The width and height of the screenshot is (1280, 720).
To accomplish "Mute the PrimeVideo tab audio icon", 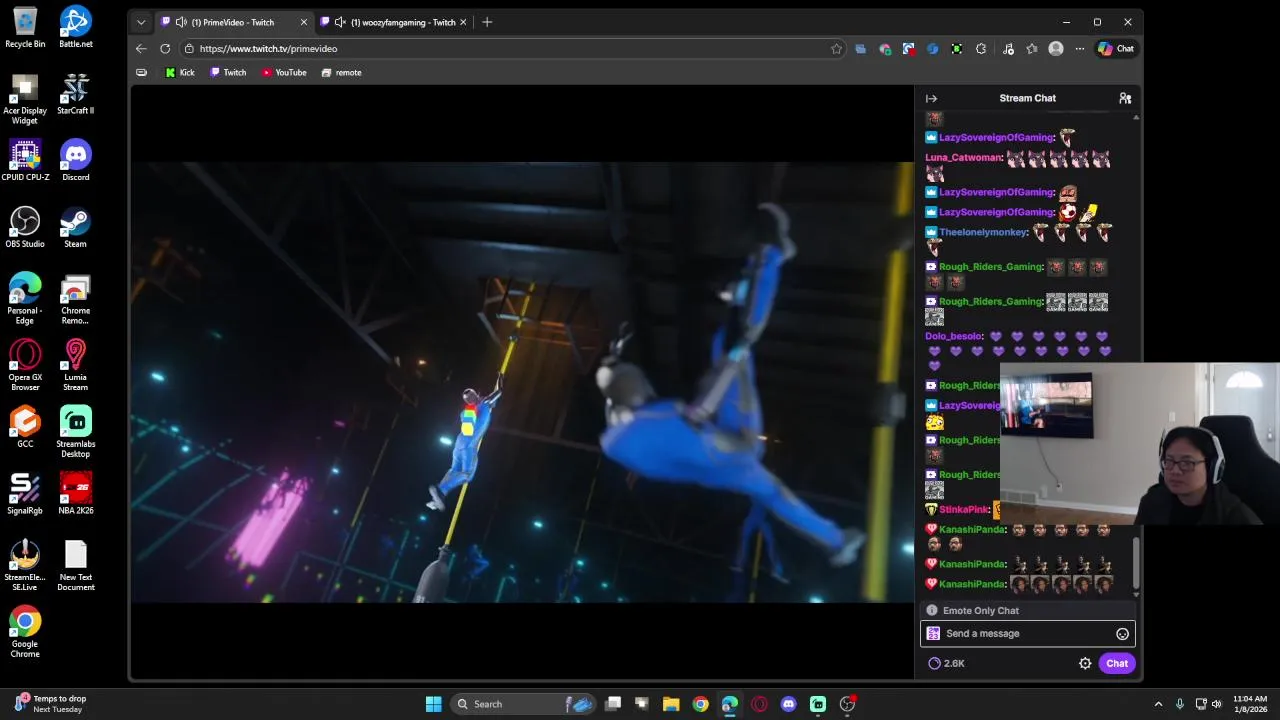I will coord(181,22).
